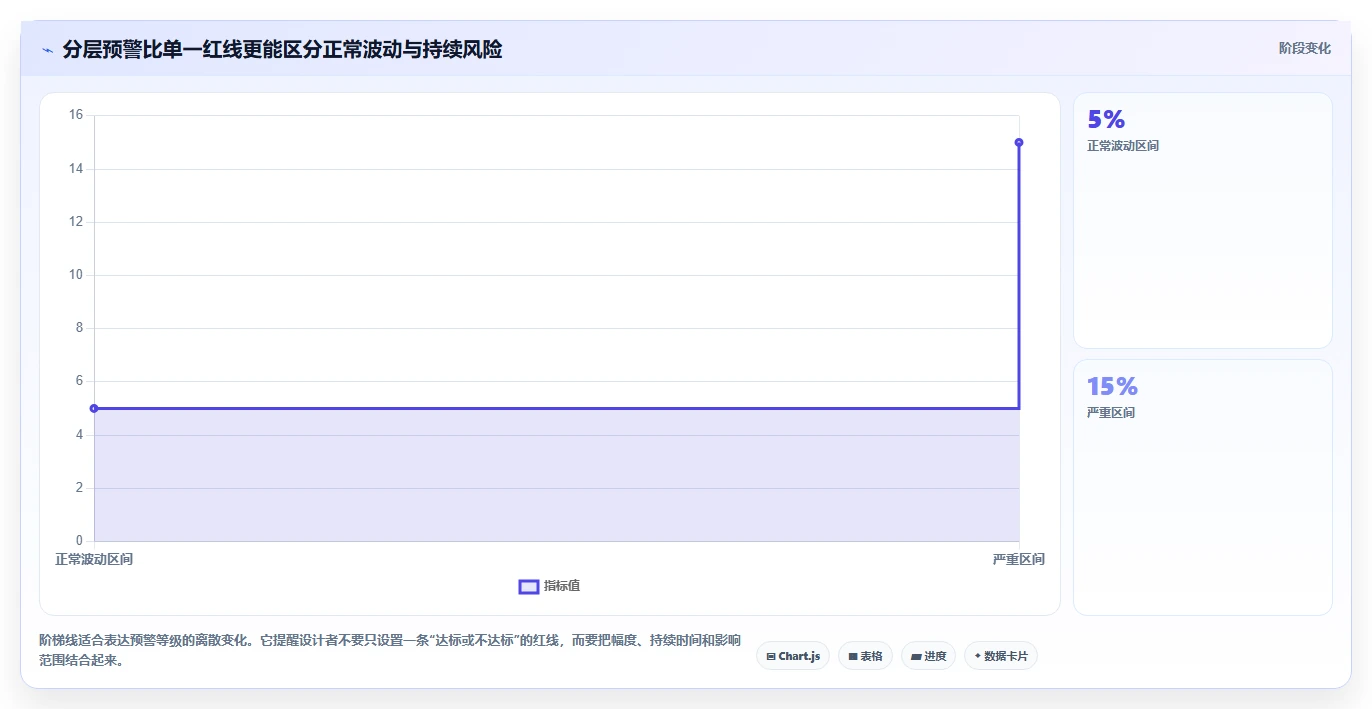
Task: Click the 15% metric value
Action: click(x=1112, y=386)
